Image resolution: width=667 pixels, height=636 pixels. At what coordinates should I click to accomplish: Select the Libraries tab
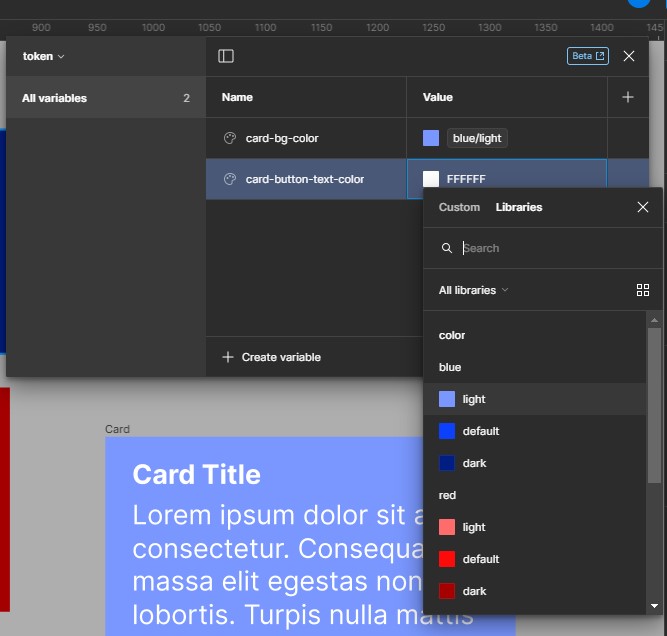[519, 207]
